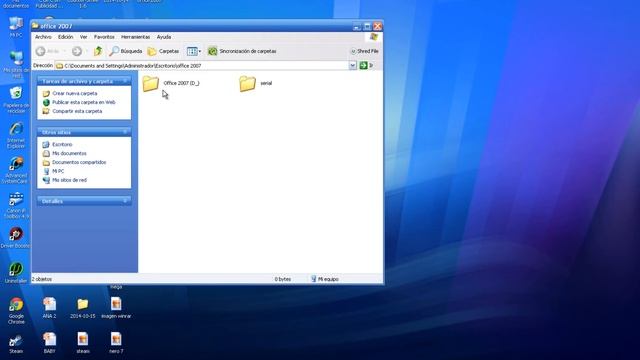The width and height of the screenshot is (640, 360).
Task: Launch Internet Explorer from the desktop
Action: 16,136
